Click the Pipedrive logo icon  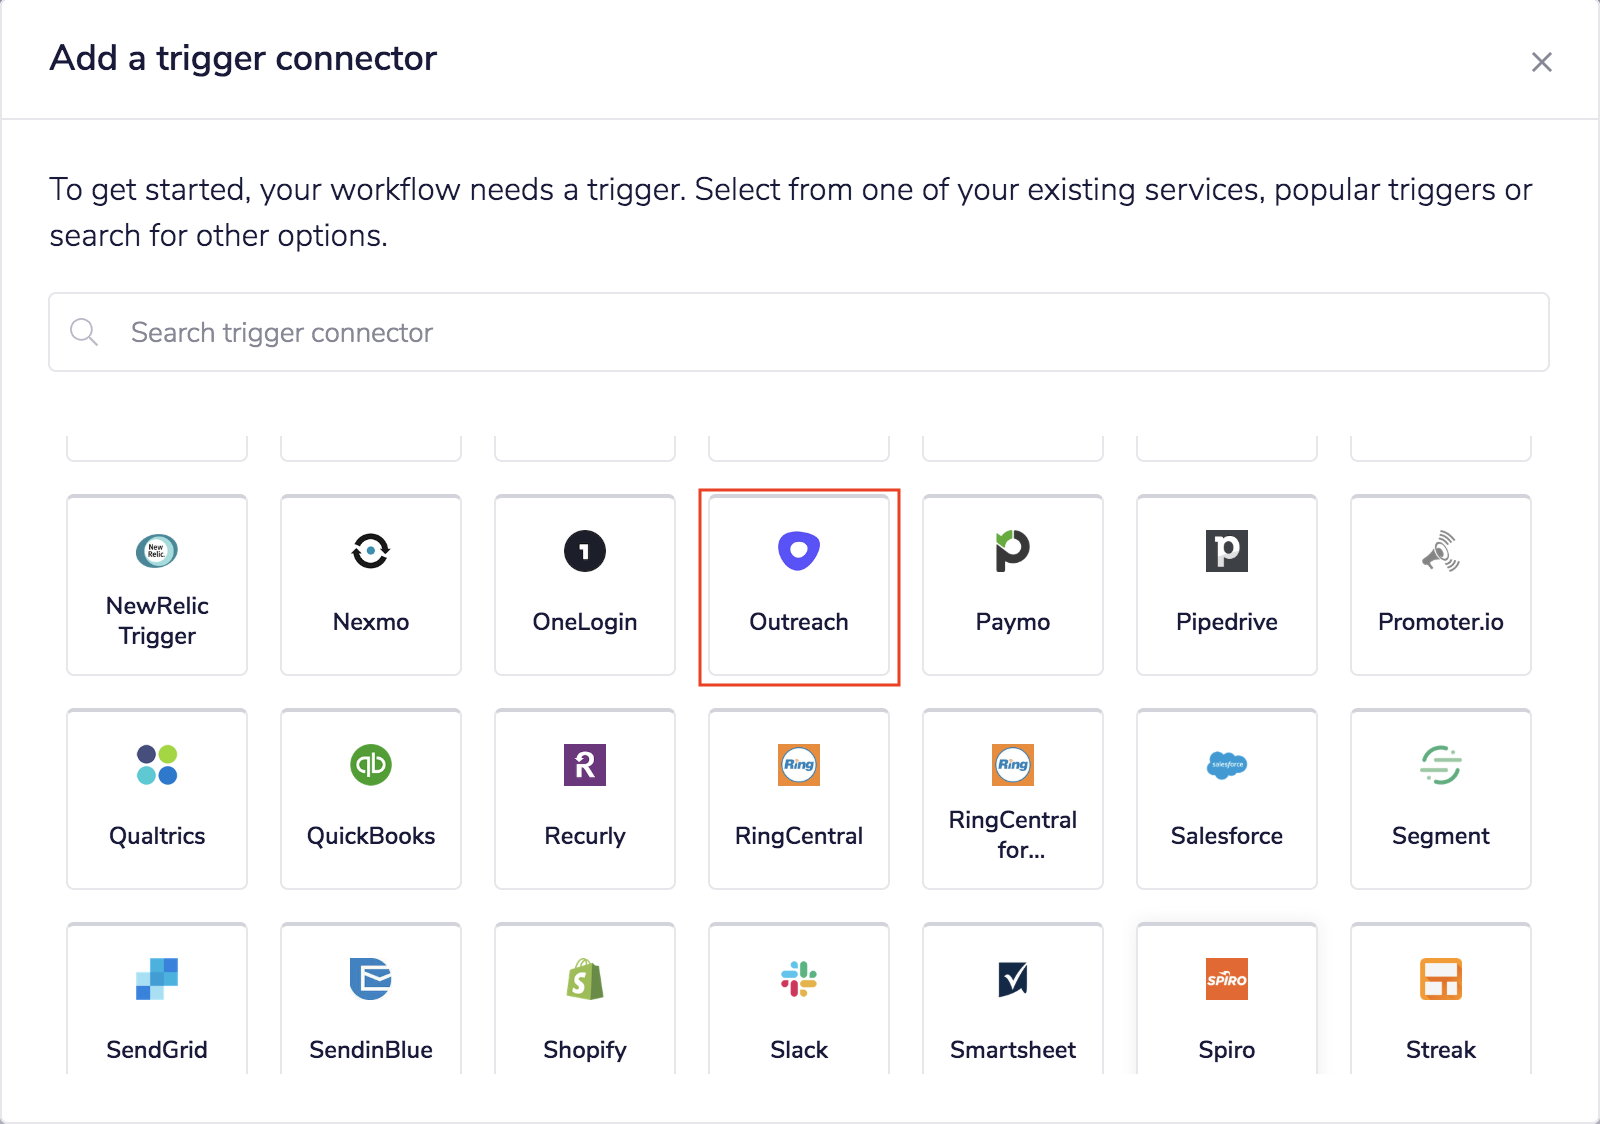pyautogui.click(x=1226, y=551)
